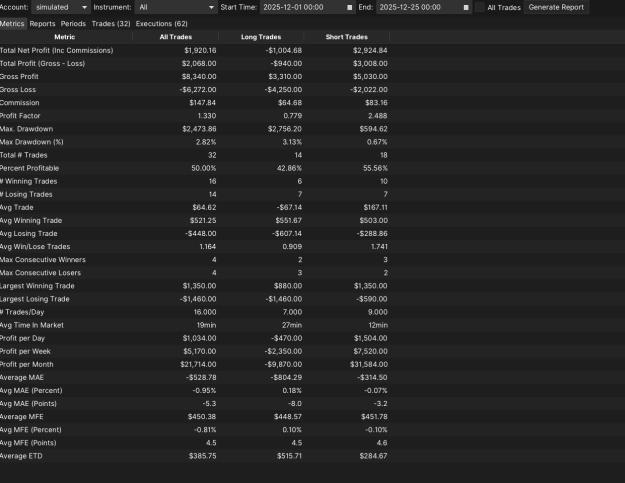Image resolution: width=625 pixels, height=483 pixels.
Task: Select the Avg MAE (Percent) row label
Action: coord(31,391)
